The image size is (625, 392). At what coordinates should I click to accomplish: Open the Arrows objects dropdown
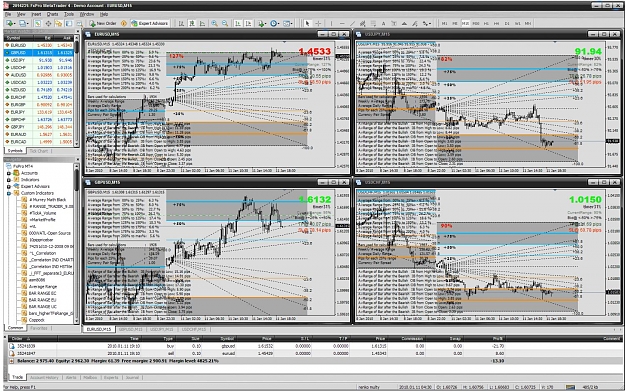427,24
